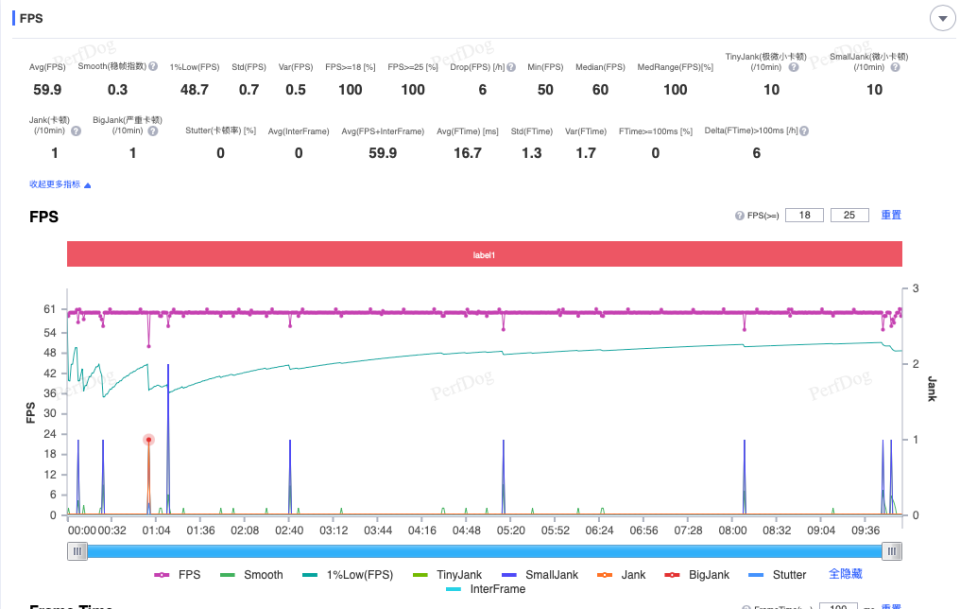
Task: Open help icon for TinyJank metric
Action: (793, 67)
